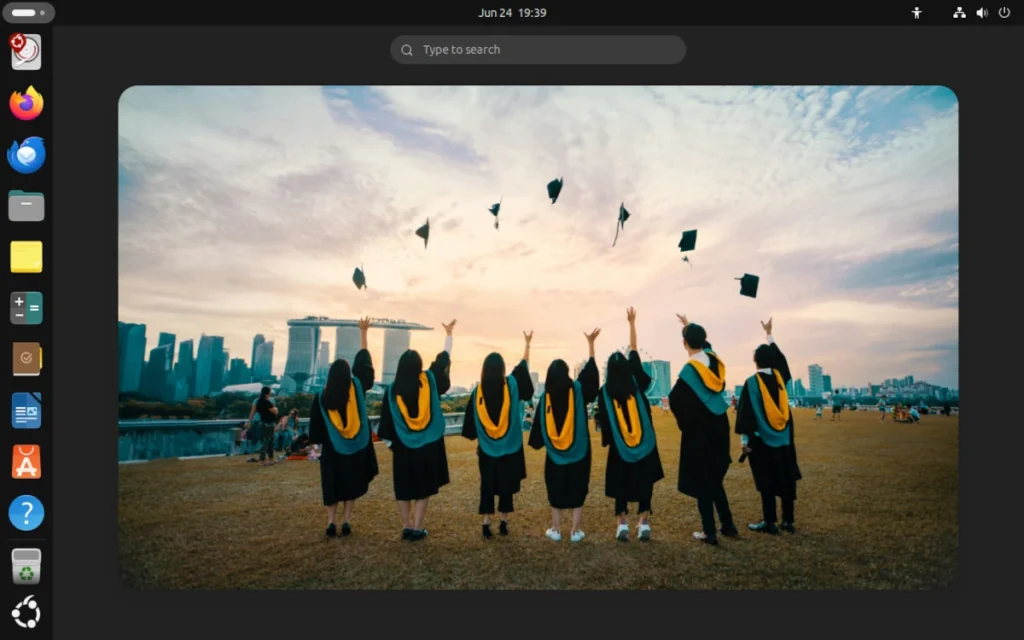Open the clock showing Jun 24 19:39
1024x640 pixels.
point(512,12)
